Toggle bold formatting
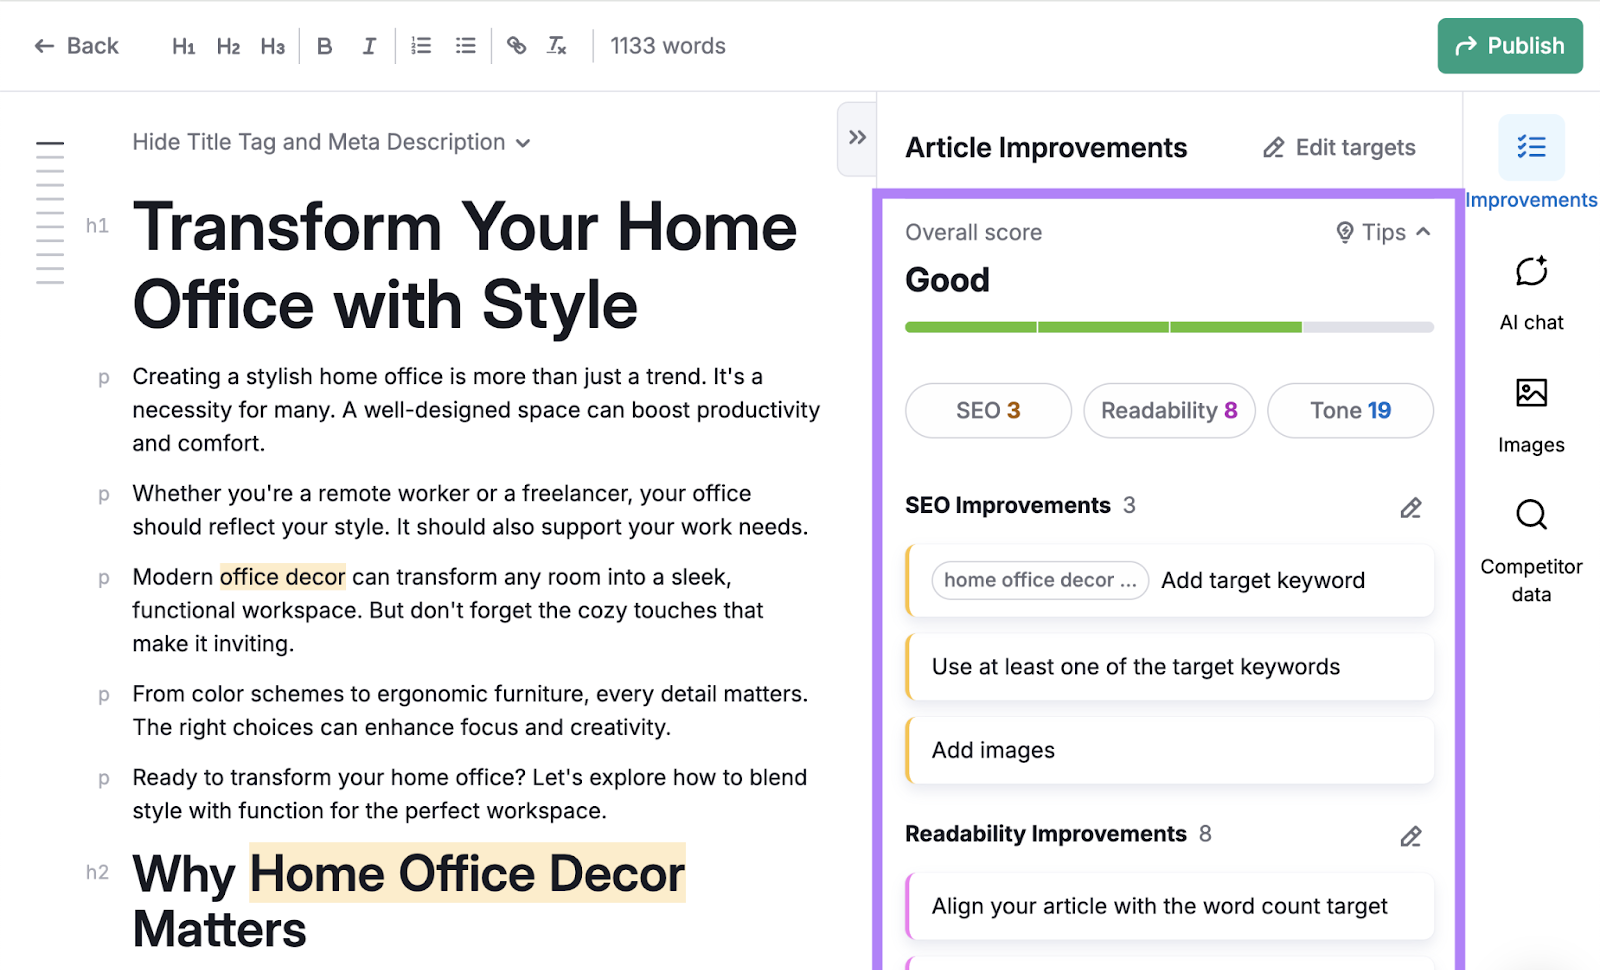The height and width of the screenshot is (970, 1600). pyautogui.click(x=324, y=45)
